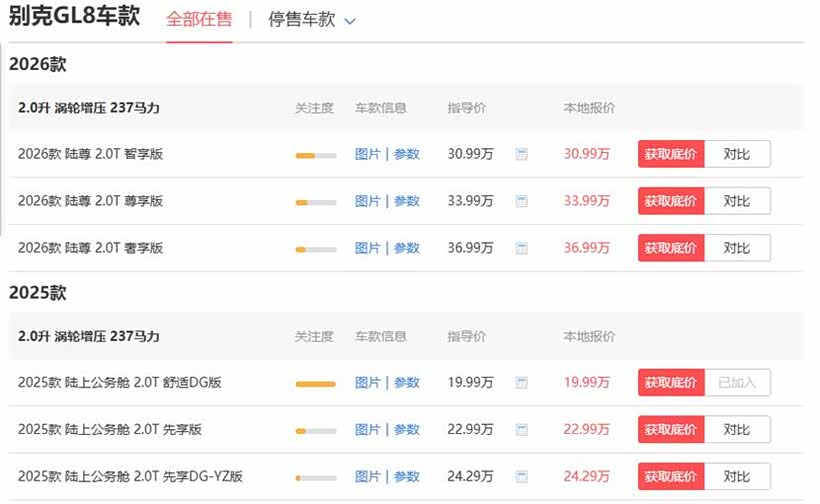Open 2026款 陆尊 2.0T 奢享版 model name
Image resolution: width=820 pixels, height=504 pixels.
(x=90, y=248)
